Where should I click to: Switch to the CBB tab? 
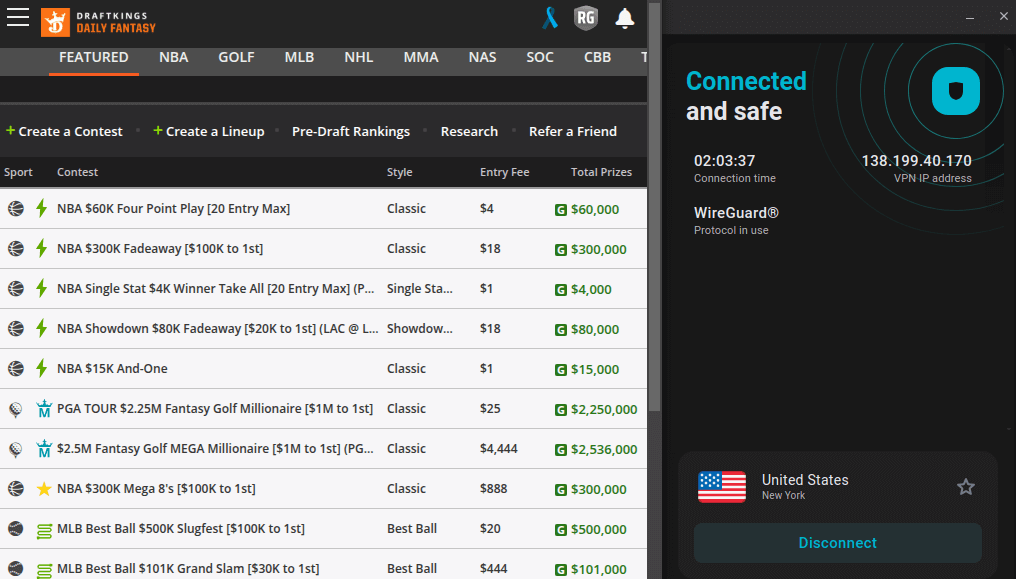597,58
